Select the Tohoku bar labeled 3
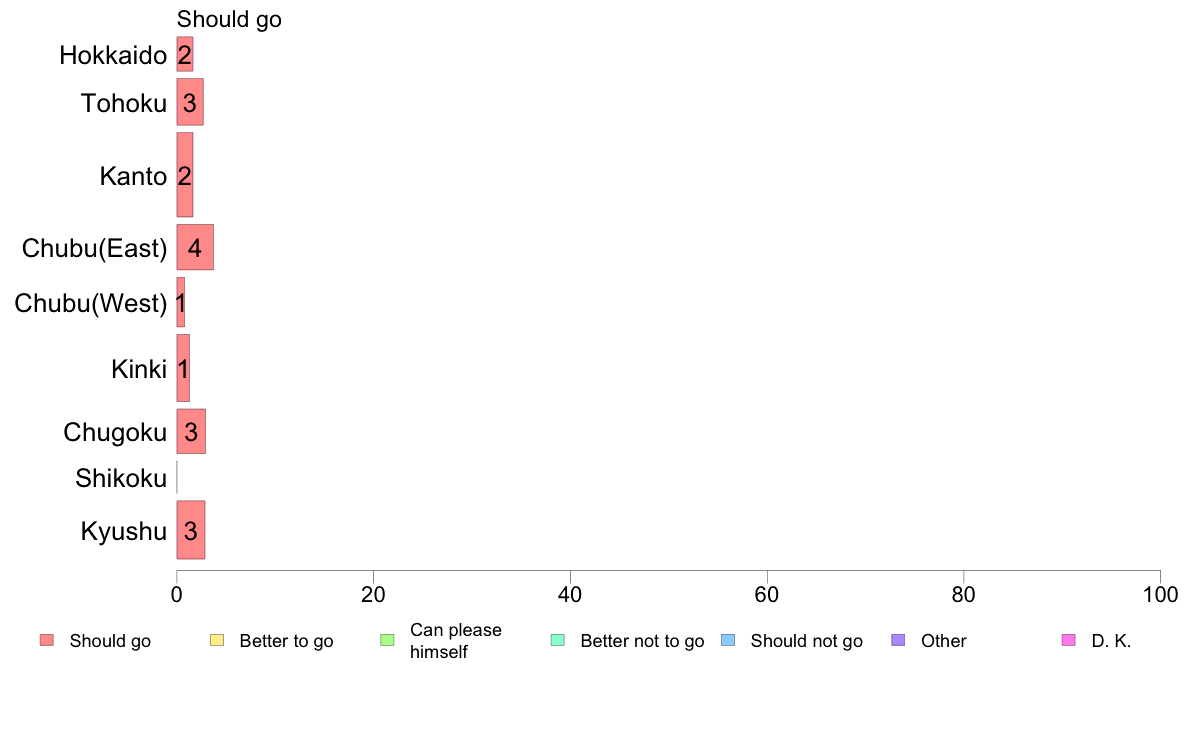1188x736 pixels. (x=190, y=102)
